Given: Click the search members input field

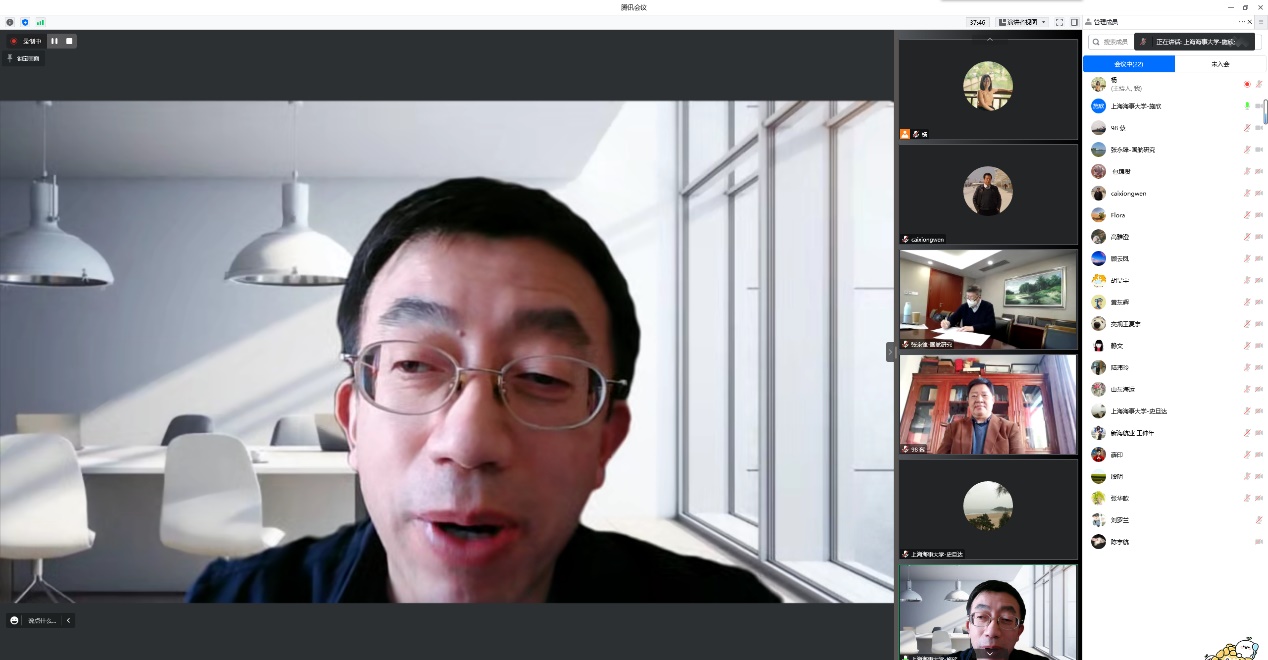Looking at the screenshot, I should 1112,42.
